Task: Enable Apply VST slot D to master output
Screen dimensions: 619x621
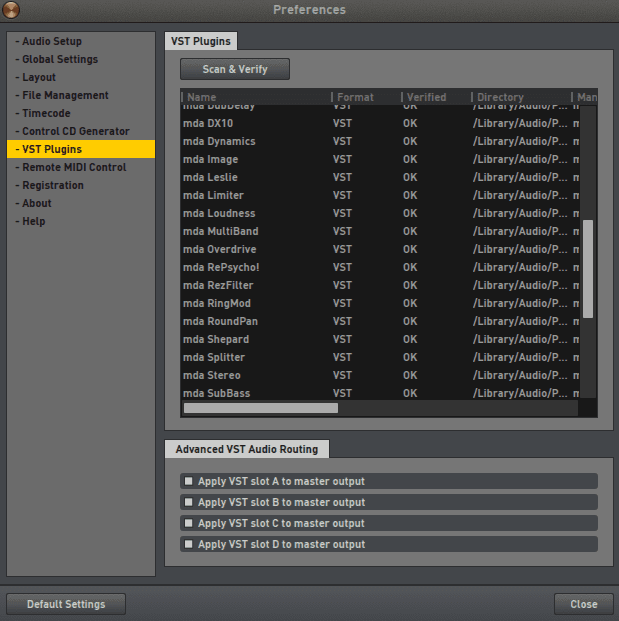Action: [x=188, y=544]
